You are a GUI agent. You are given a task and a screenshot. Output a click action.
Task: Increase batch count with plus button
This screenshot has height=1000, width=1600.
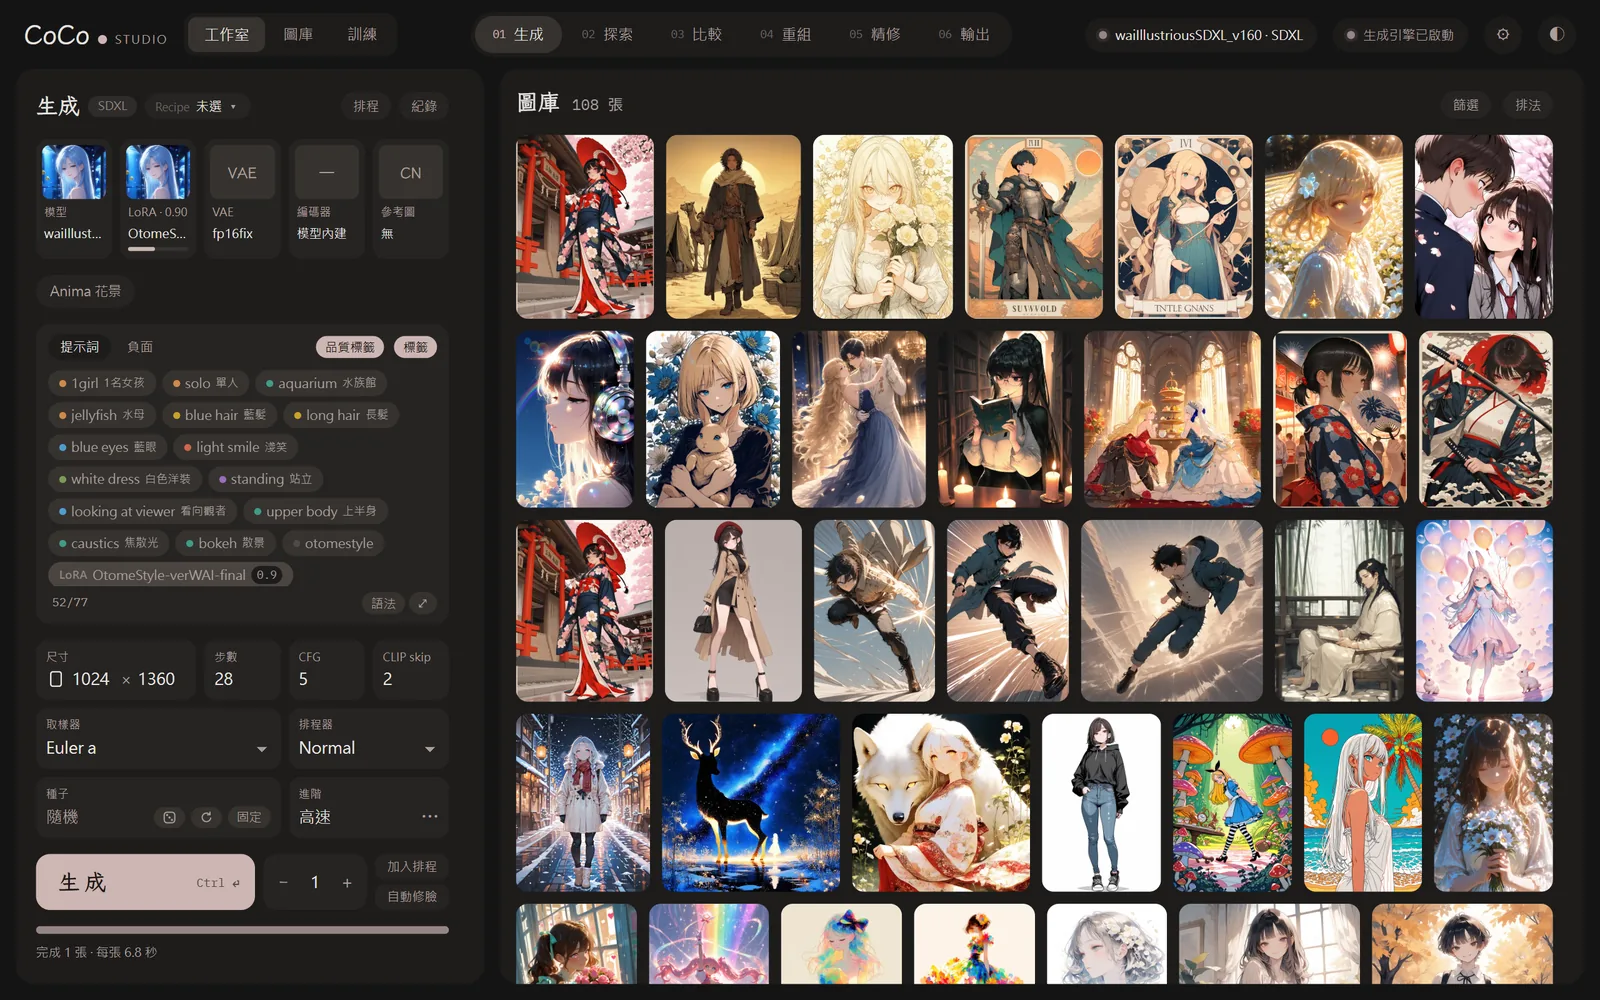point(347,882)
